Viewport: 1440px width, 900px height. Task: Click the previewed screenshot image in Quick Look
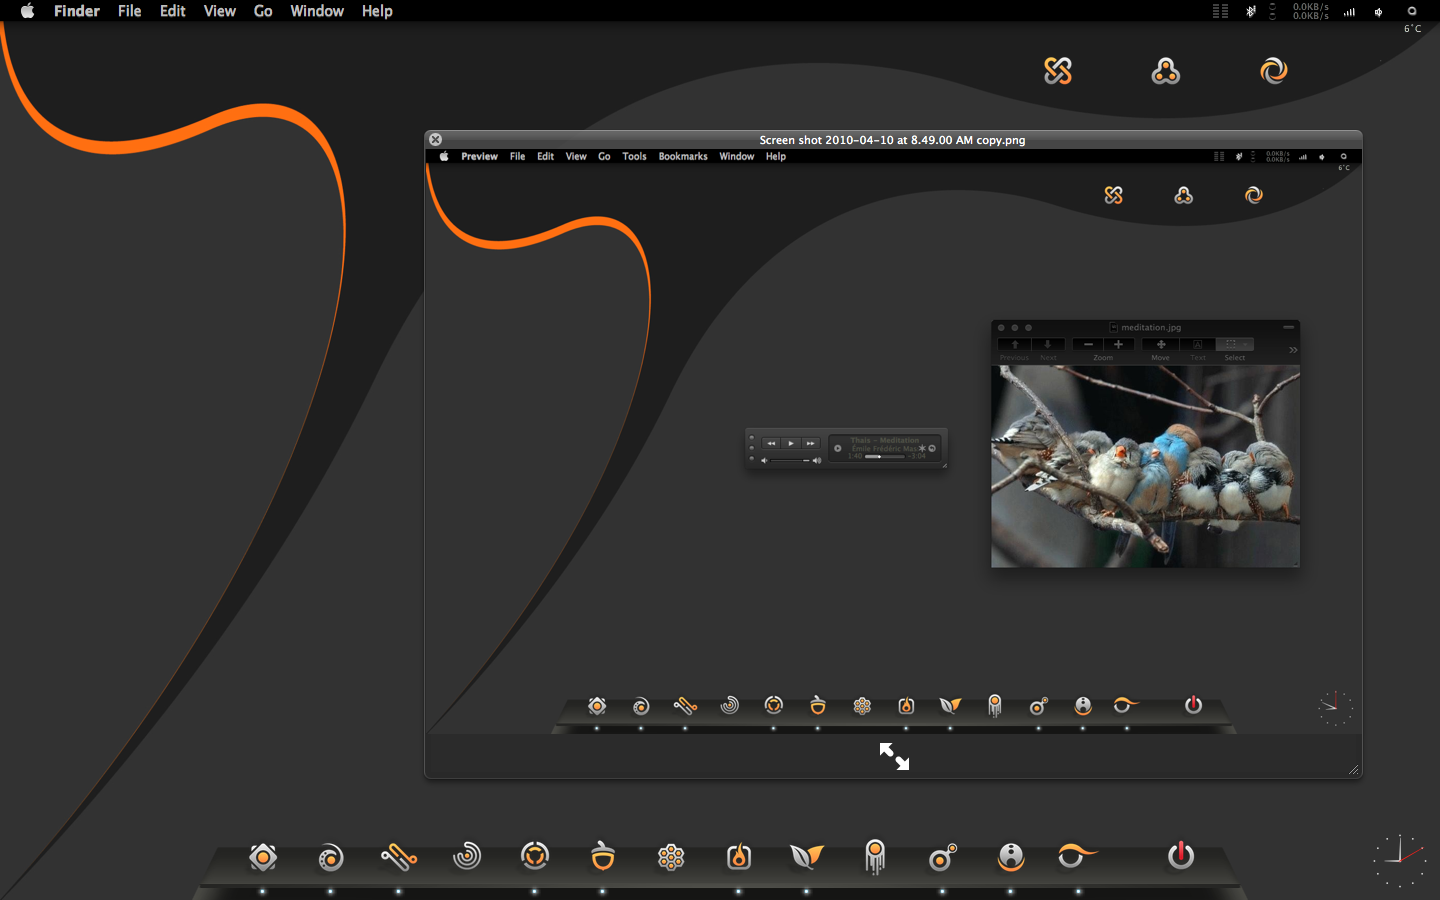[x=893, y=441]
